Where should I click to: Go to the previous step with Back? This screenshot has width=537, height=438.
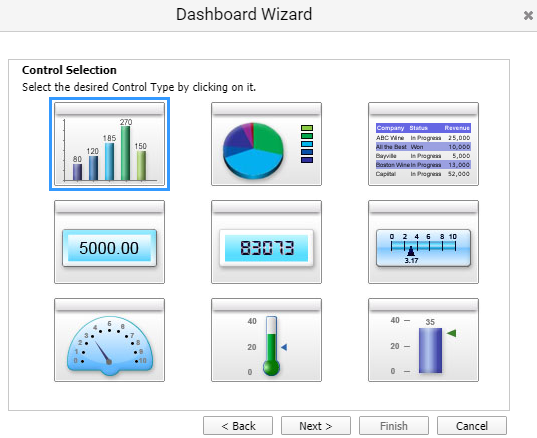pos(238,426)
